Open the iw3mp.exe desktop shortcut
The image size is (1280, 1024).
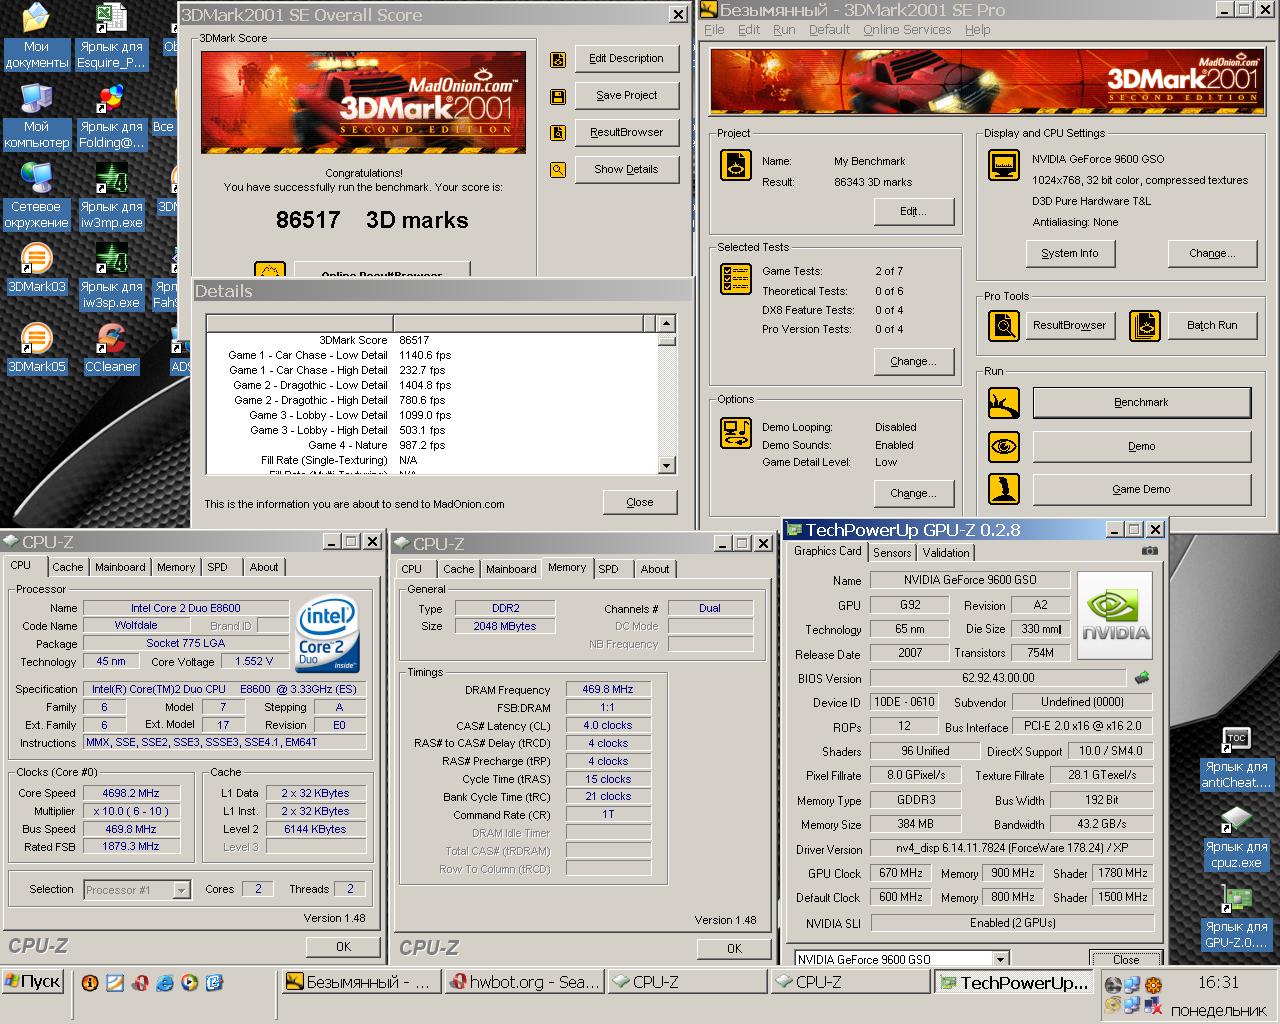point(111,195)
